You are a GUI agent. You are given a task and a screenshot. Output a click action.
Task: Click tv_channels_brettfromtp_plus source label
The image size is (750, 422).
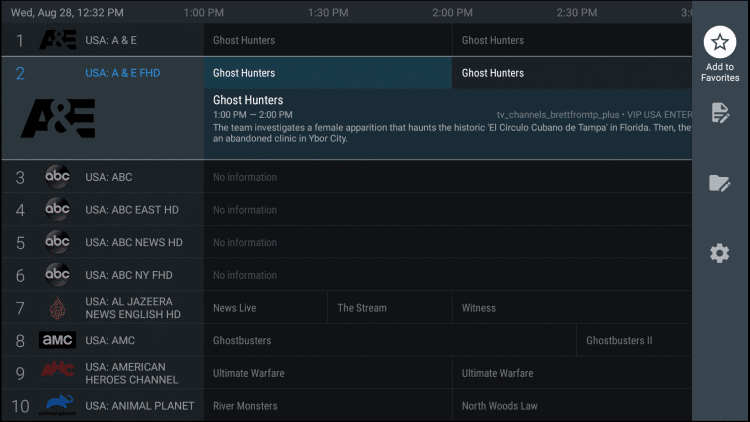[x=558, y=115]
